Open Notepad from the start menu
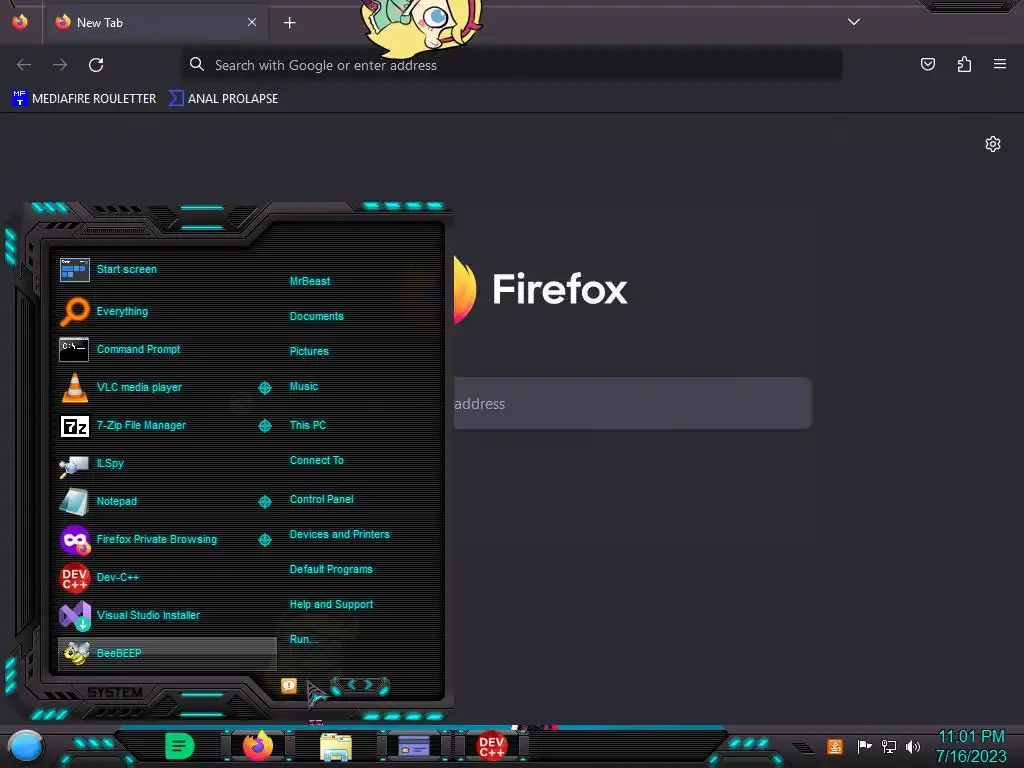1024x768 pixels. [157, 501]
